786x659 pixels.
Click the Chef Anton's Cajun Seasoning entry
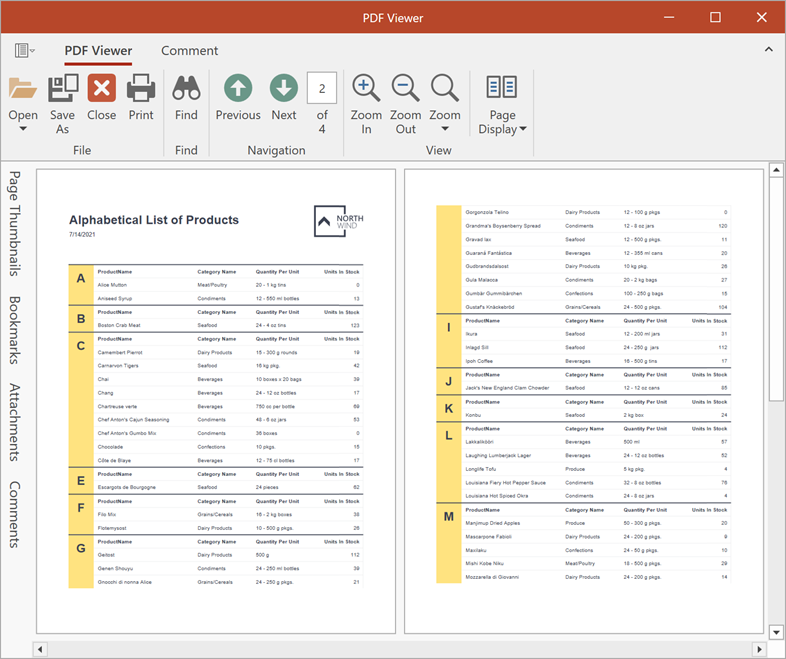point(133,419)
